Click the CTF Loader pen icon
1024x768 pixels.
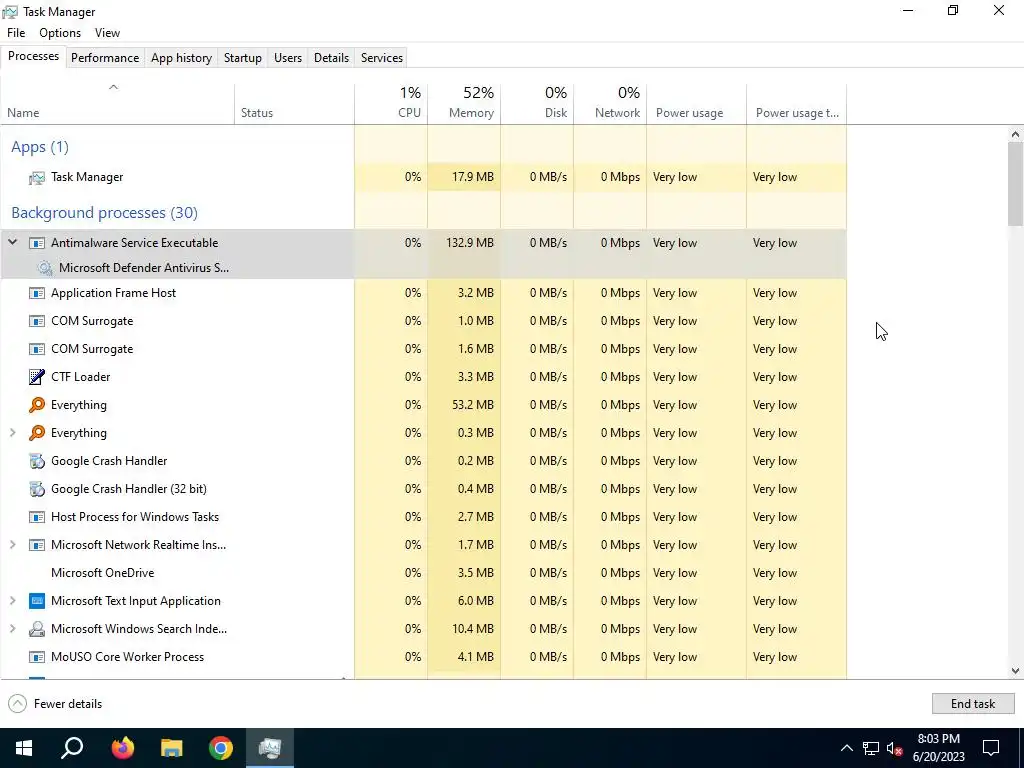tap(37, 377)
